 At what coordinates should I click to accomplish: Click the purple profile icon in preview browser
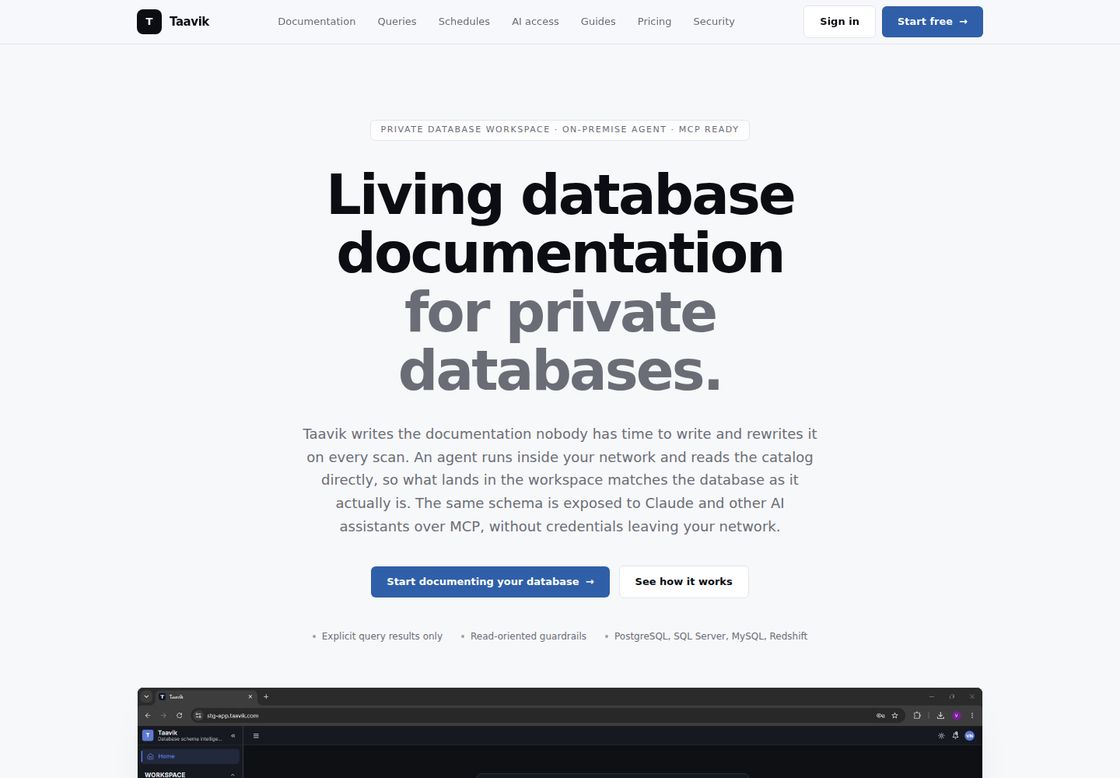(x=956, y=715)
